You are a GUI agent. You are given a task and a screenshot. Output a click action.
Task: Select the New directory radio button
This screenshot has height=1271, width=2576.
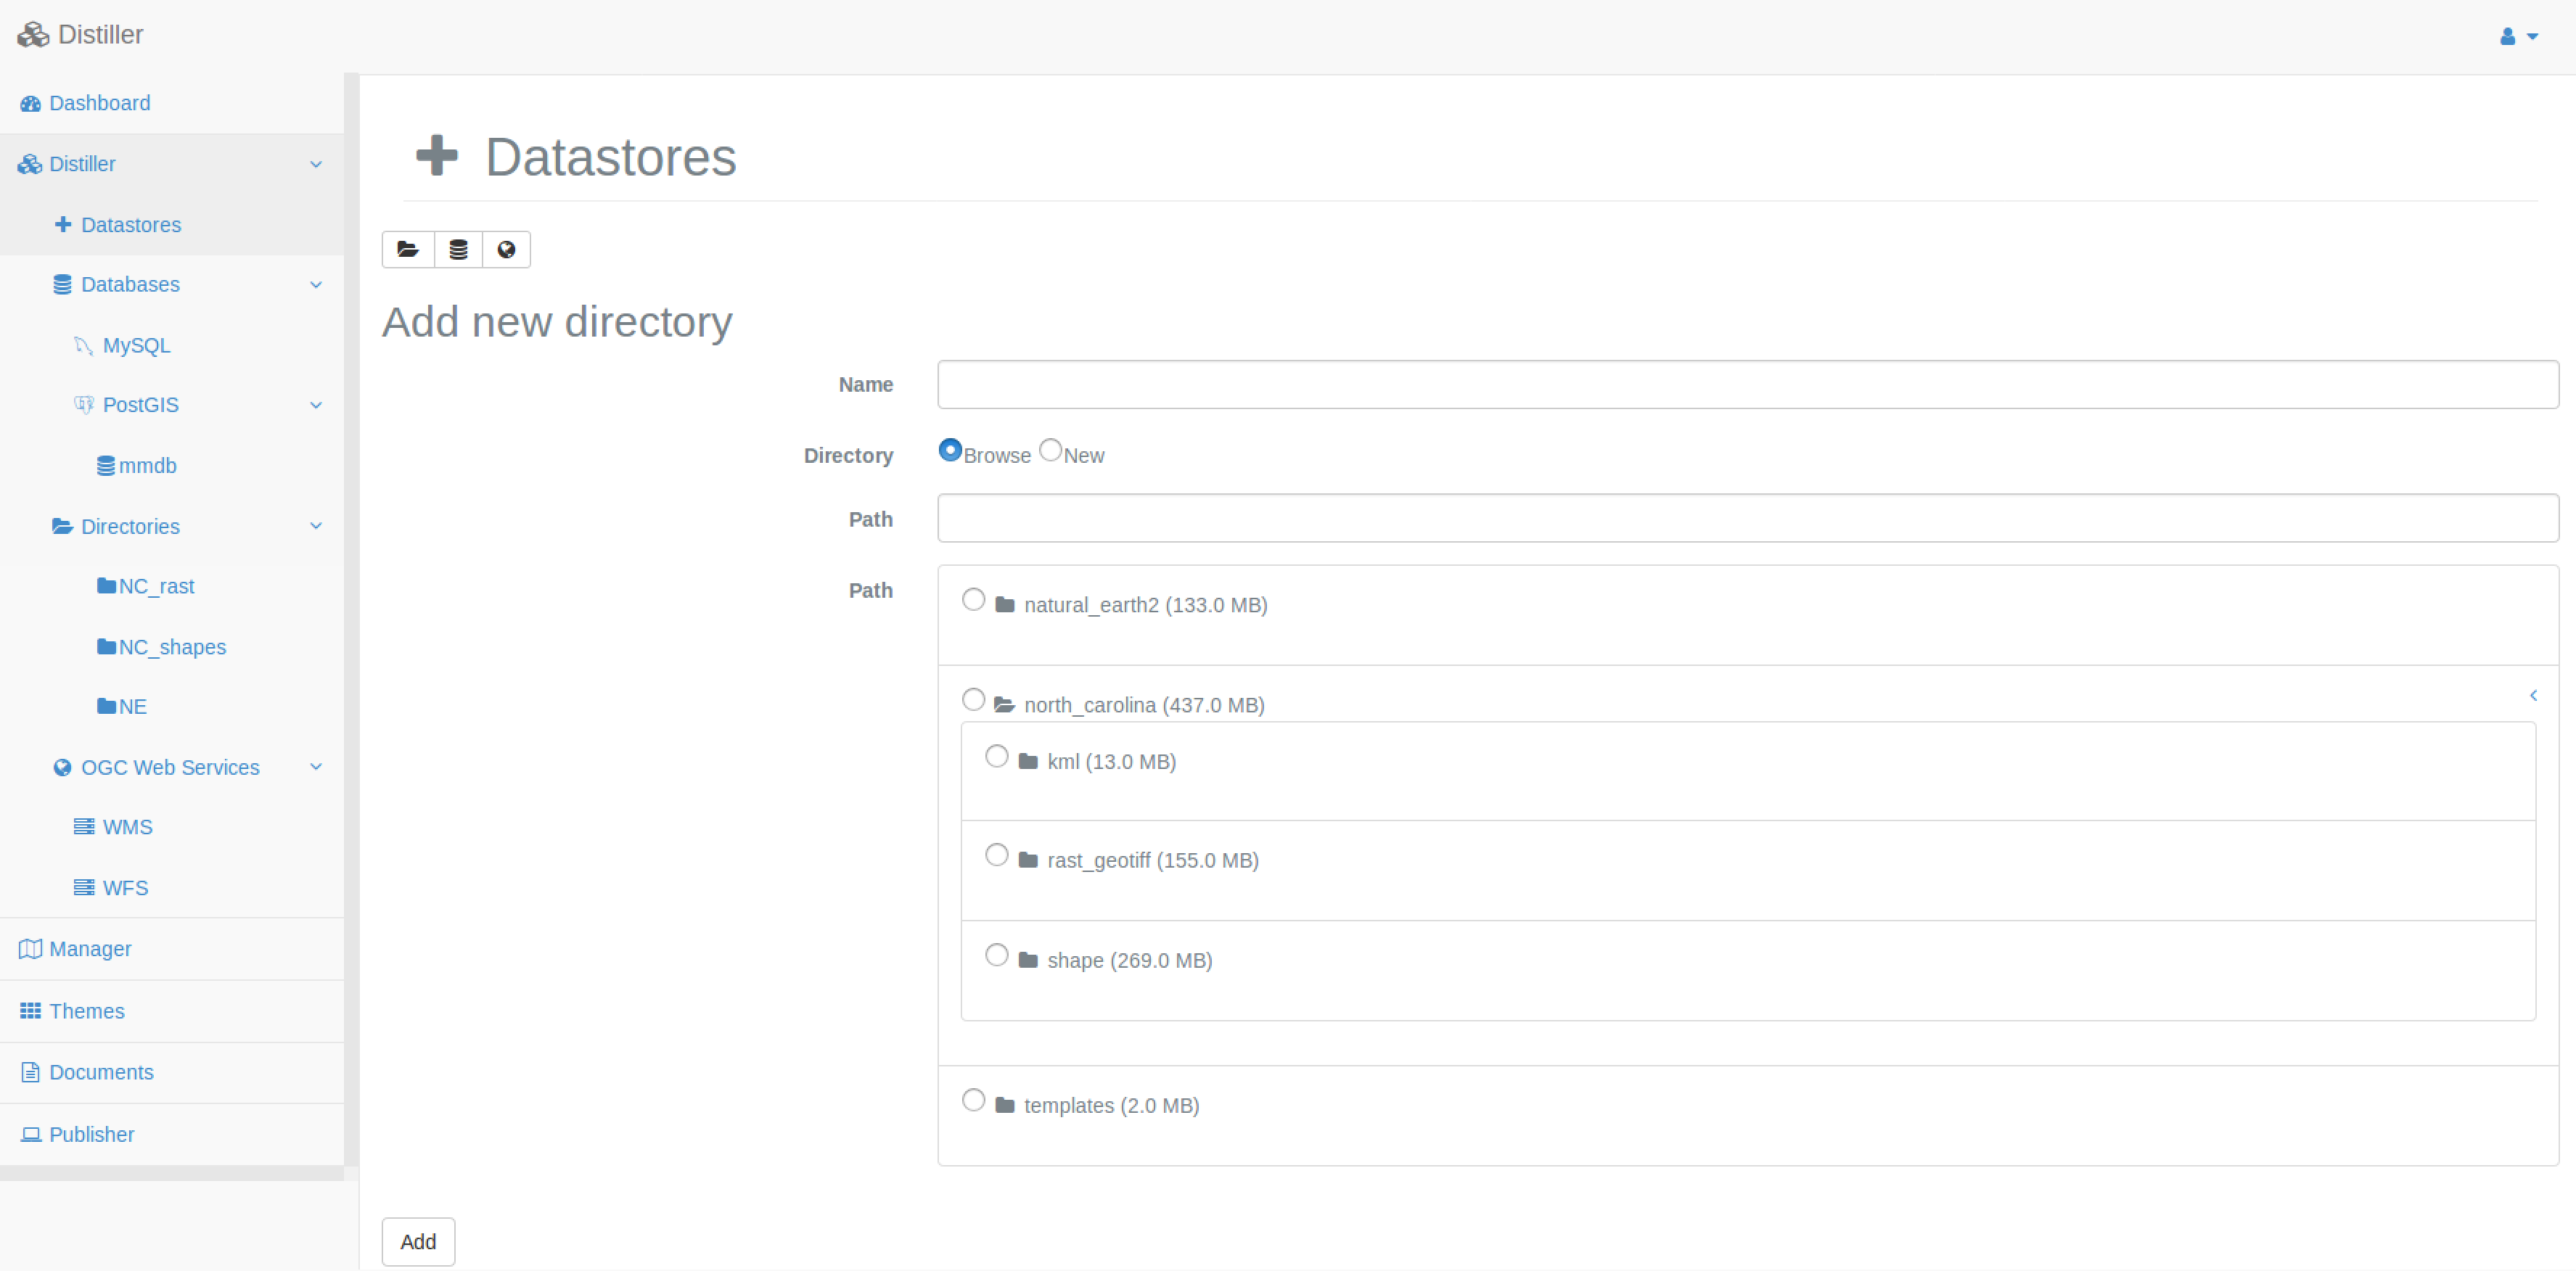click(x=1050, y=450)
